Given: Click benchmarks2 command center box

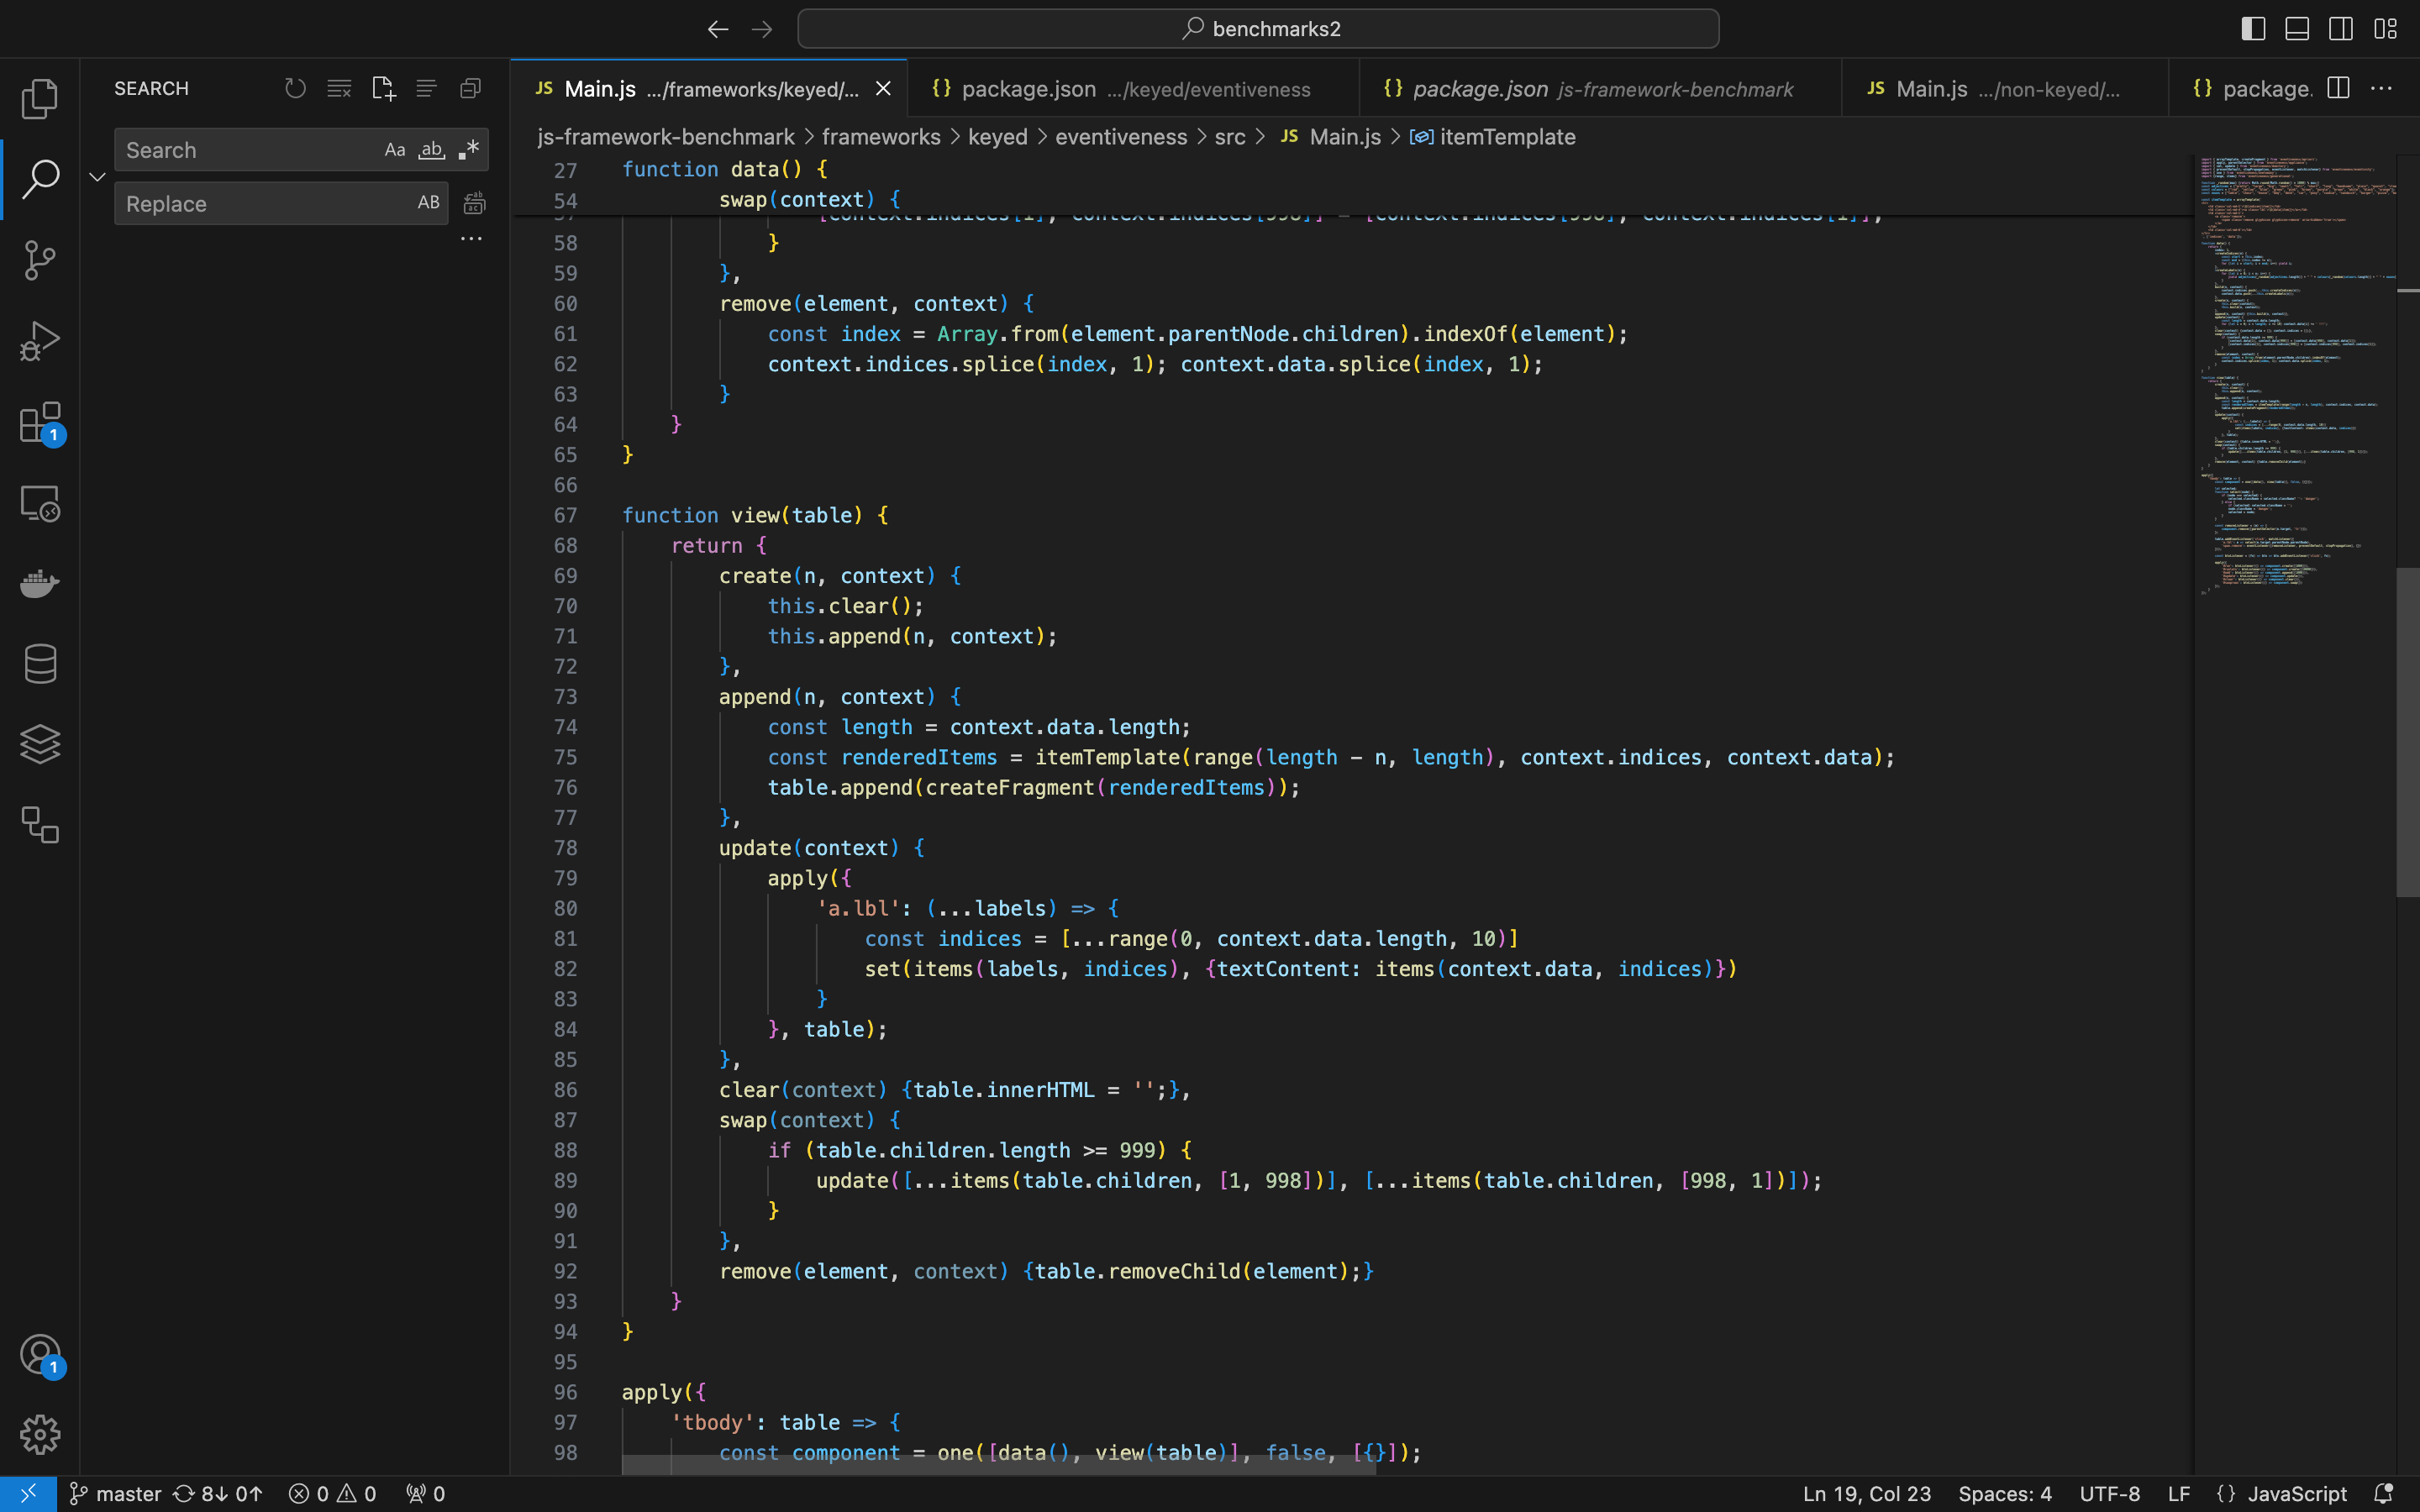Looking at the screenshot, I should pos(1258,29).
